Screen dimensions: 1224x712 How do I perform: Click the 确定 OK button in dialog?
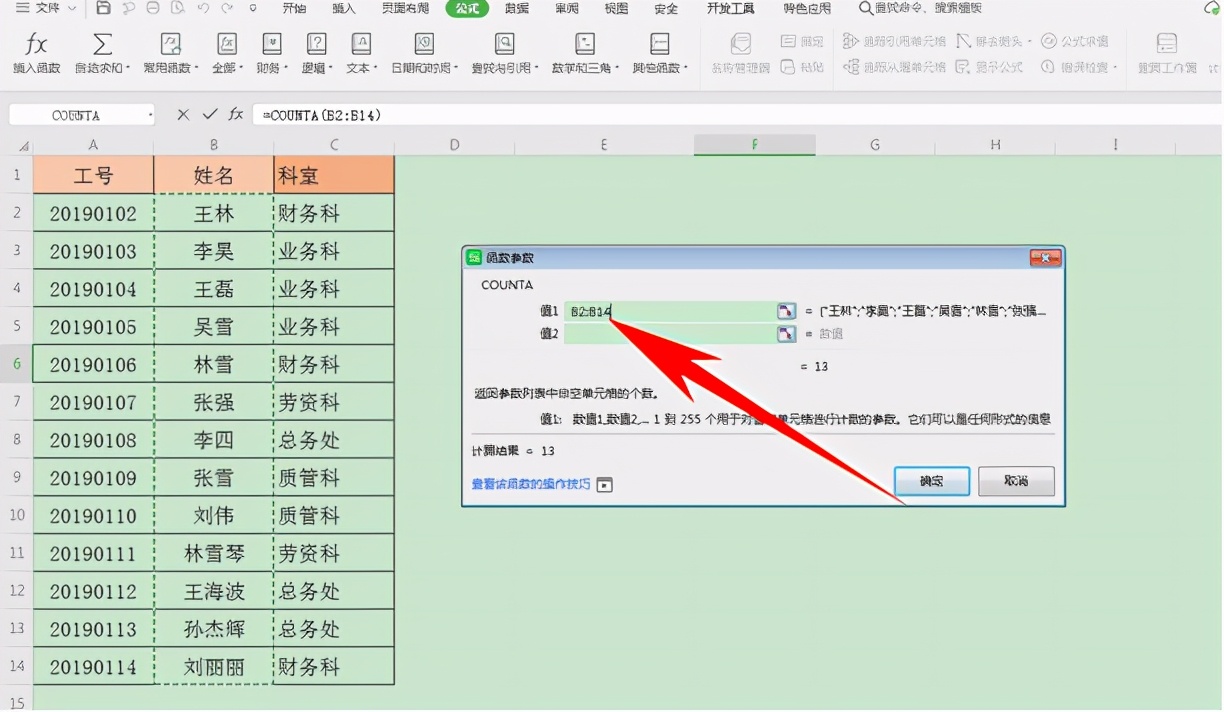coord(932,482)
